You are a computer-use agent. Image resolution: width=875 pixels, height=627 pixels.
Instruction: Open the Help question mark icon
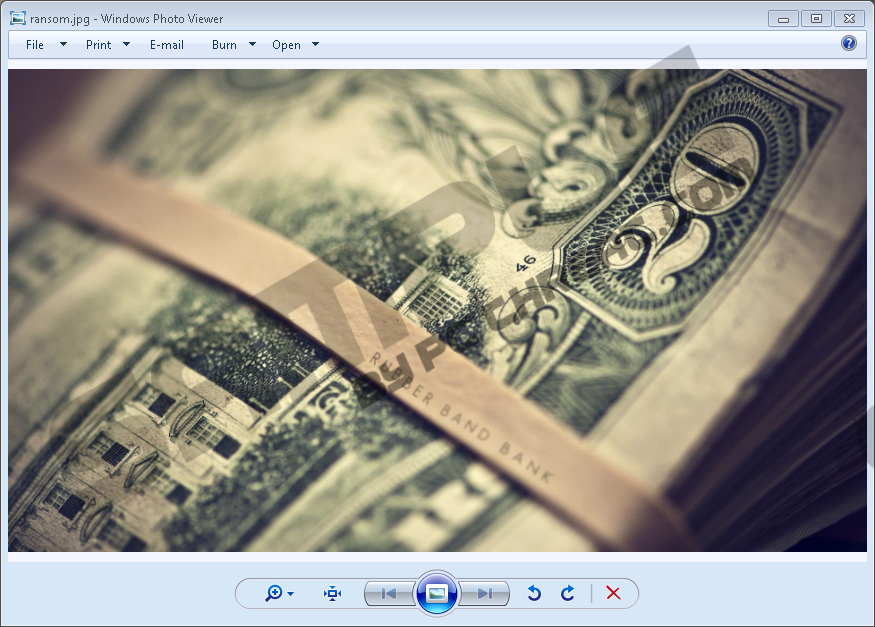click(849, 43)
